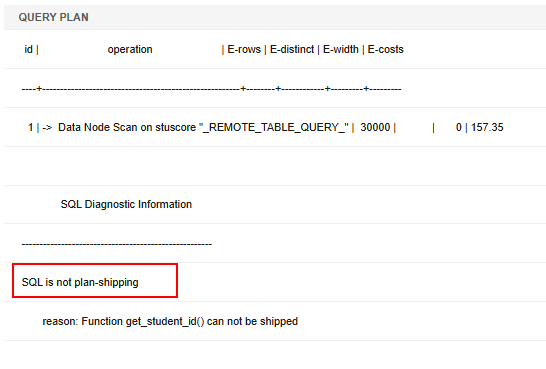The image size is (546, 369).
Task: Select the 30000 E-rows value
Action: [375, 127]
